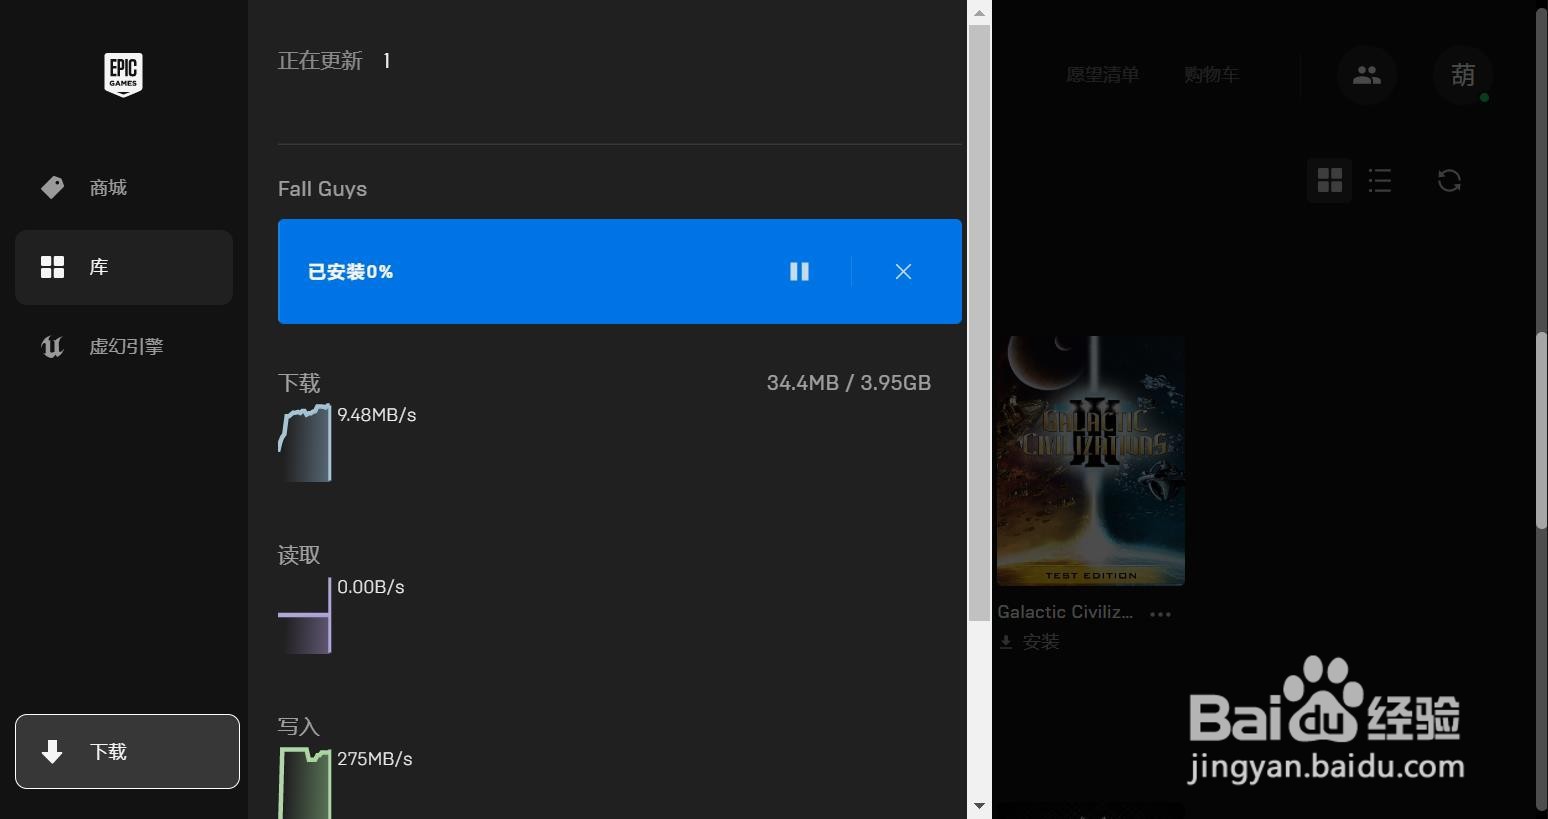Click the 库 grid icon in sidebar
This screenshot has width=1548, height=819.
[x=52, y=267]
